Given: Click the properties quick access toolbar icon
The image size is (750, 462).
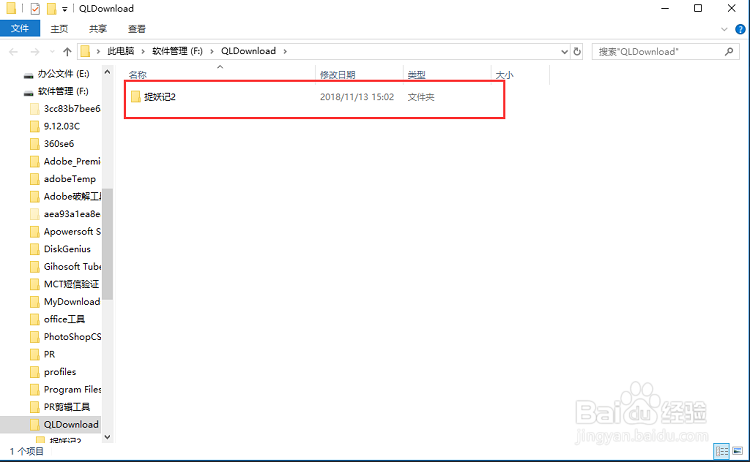Looking at the screenshot, I should point(35,9).
